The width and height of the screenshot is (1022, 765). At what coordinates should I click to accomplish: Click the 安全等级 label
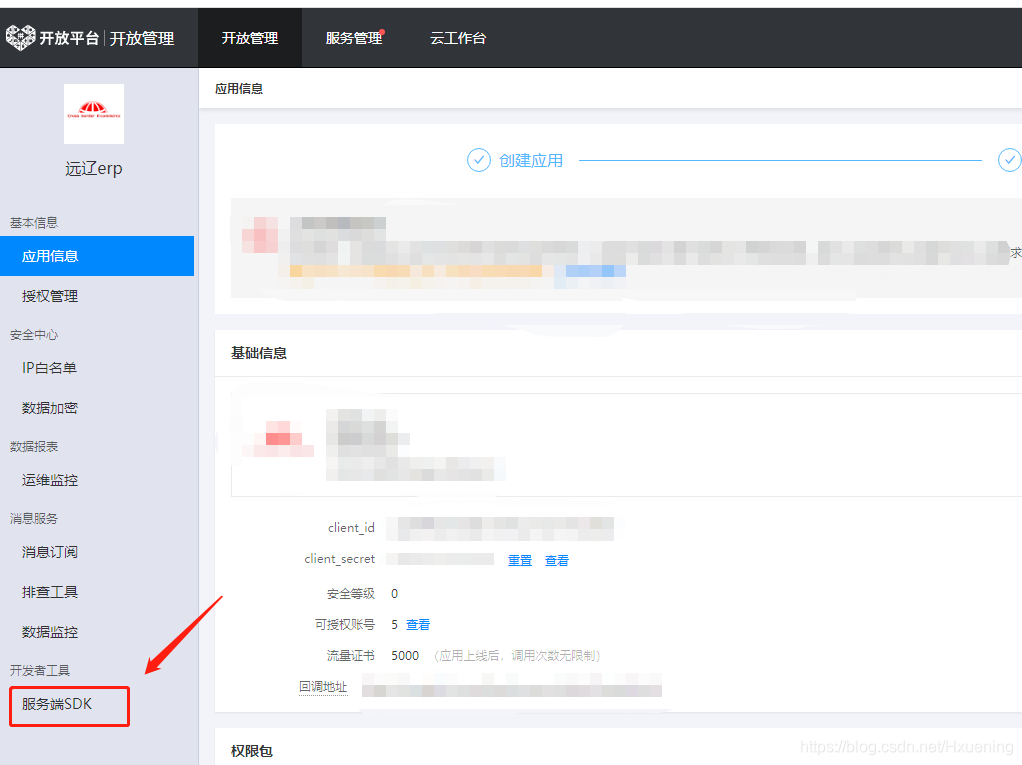click(x=351, y=594)
